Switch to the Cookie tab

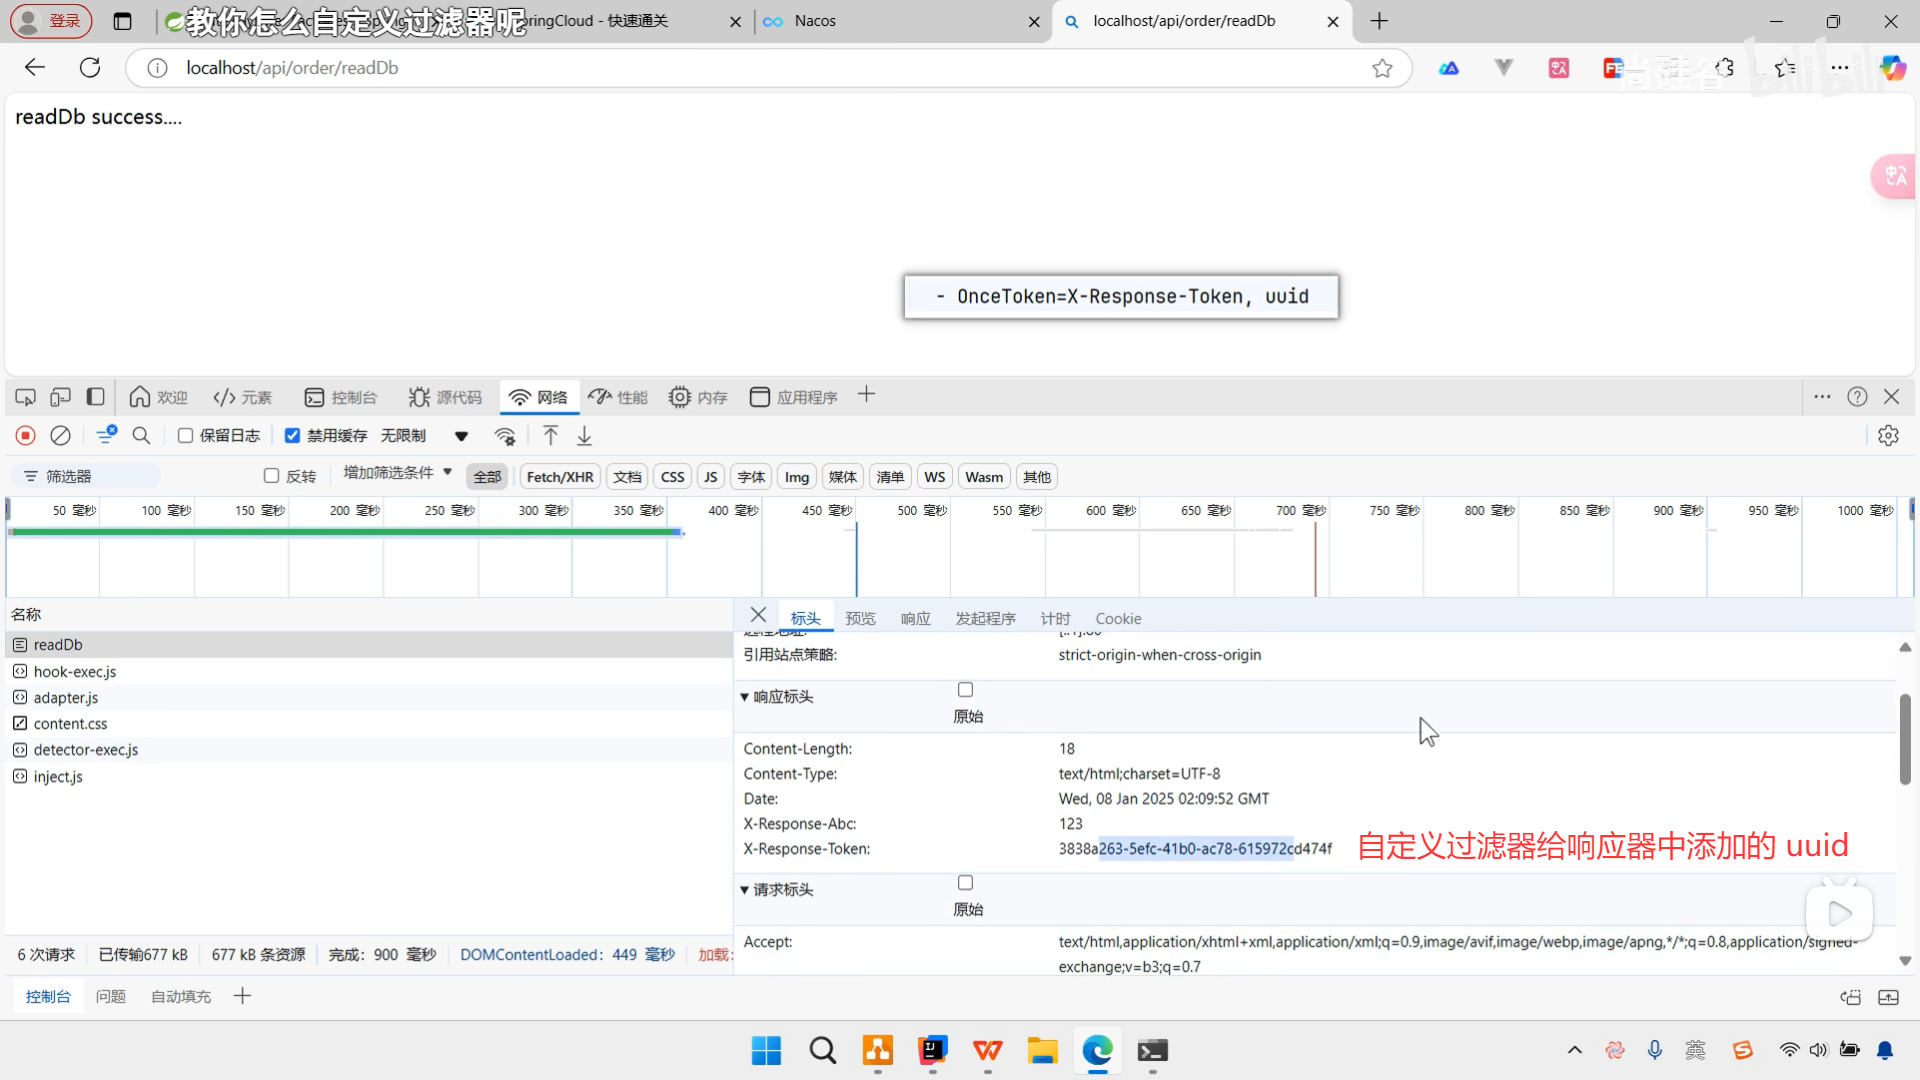[x=1118, y=619]
